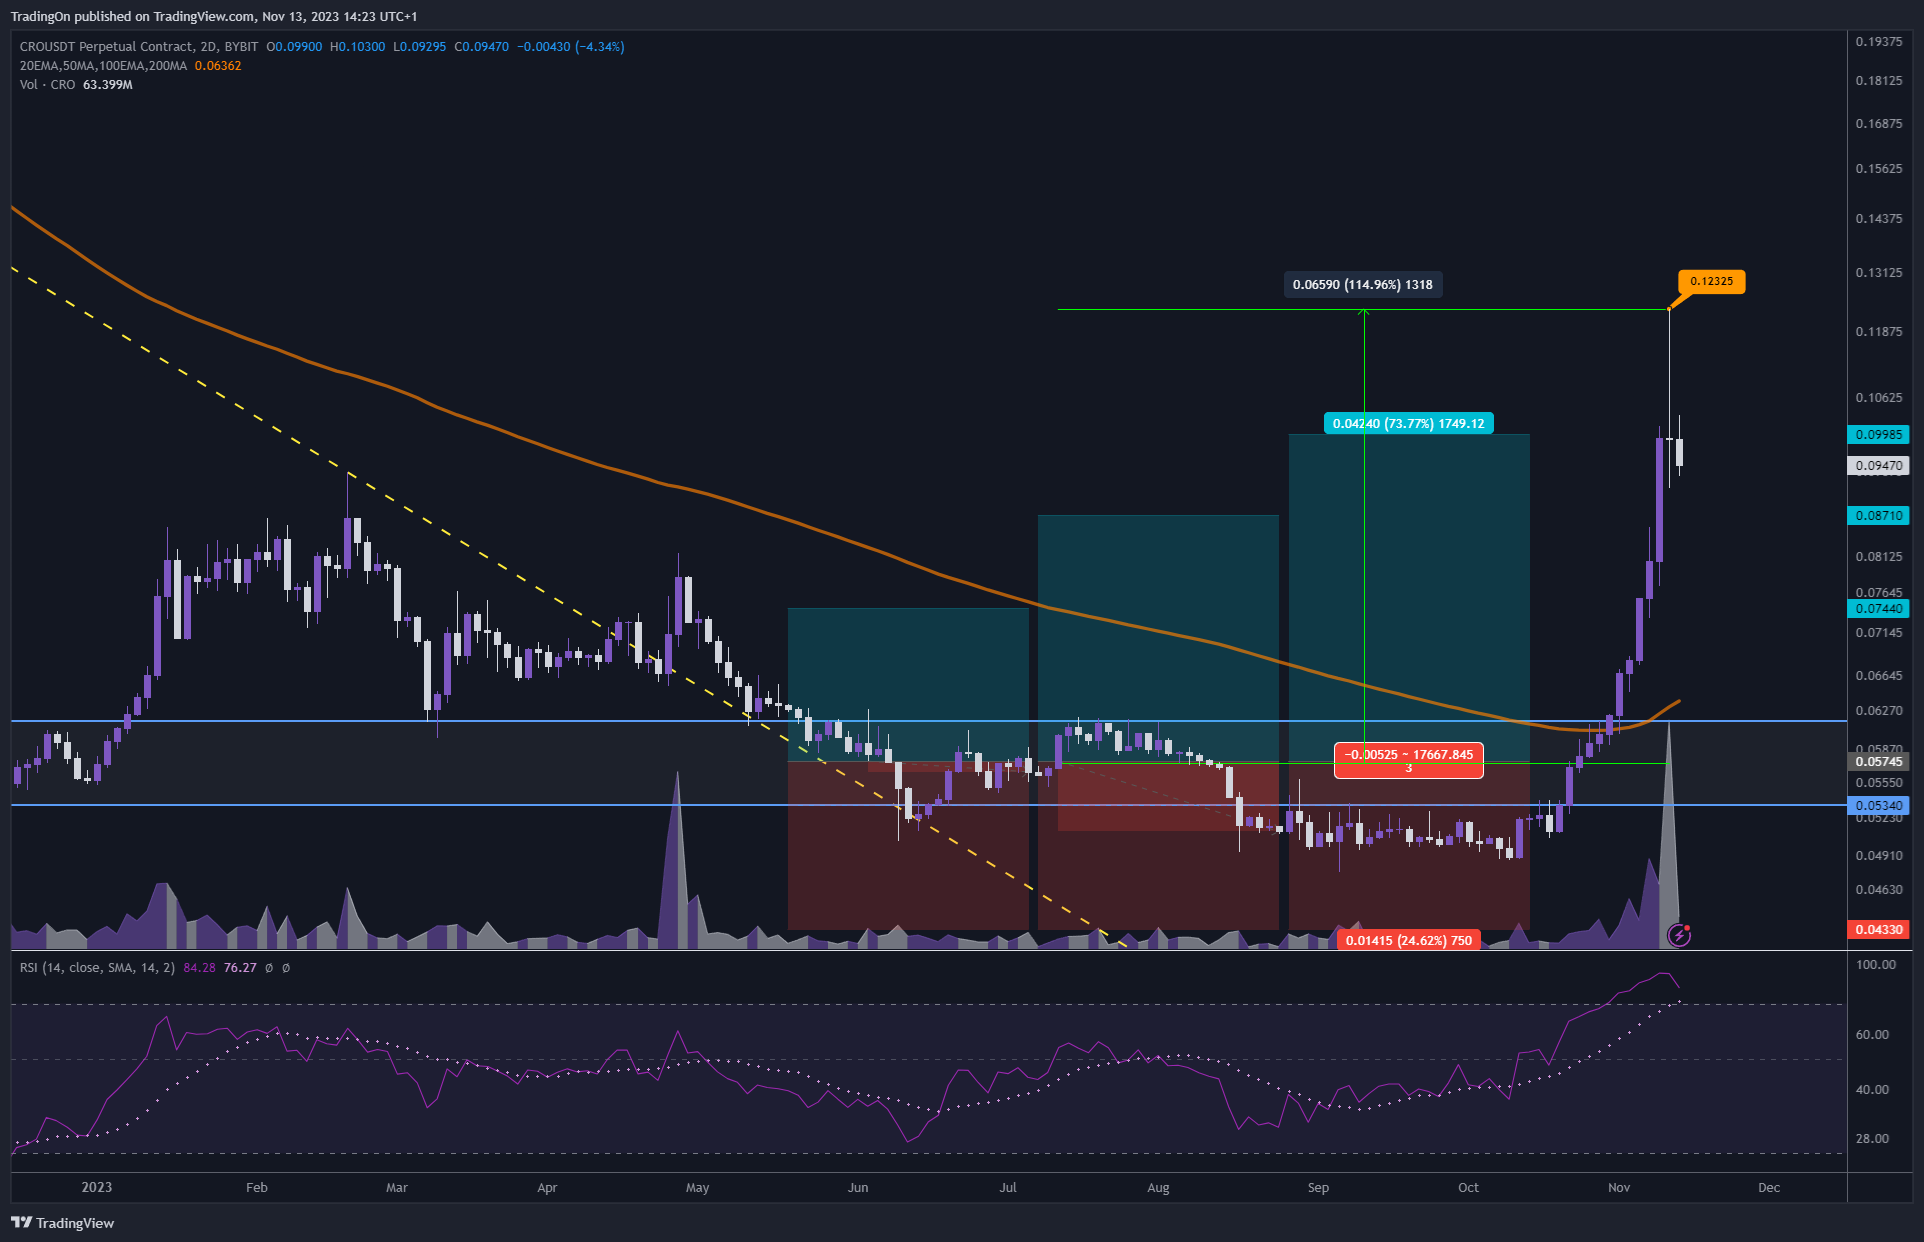Screen dimensions: 1924x1242
Task: Click the close price C0.09470 value
Action: tap(481, 46)
